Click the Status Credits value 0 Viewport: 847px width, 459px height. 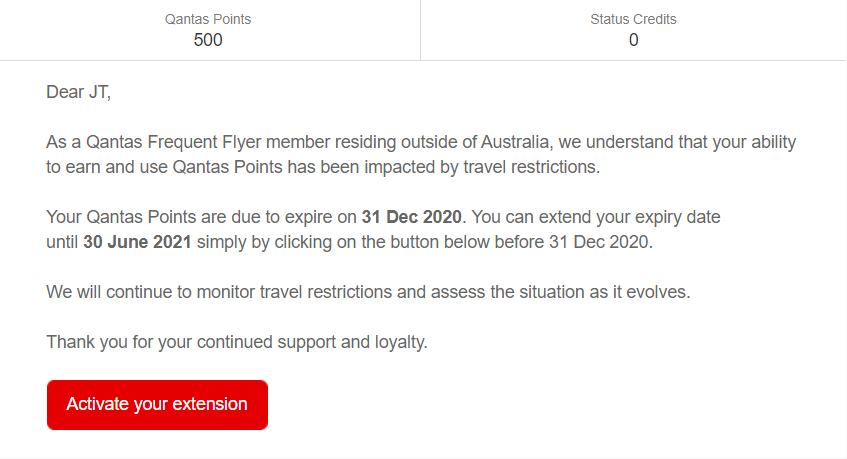coord(634,40)
